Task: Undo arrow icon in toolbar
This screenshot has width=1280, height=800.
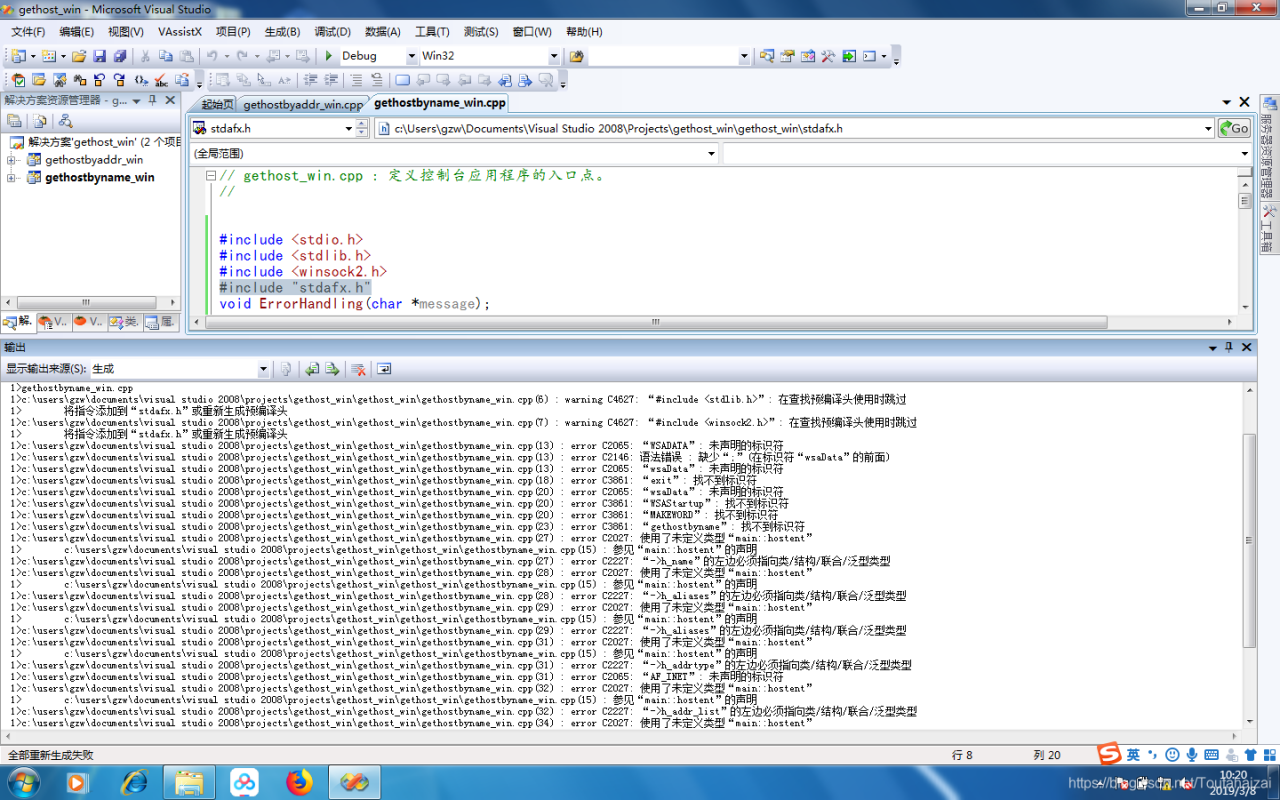Action: pyautogui.click(x=212, y=56)
